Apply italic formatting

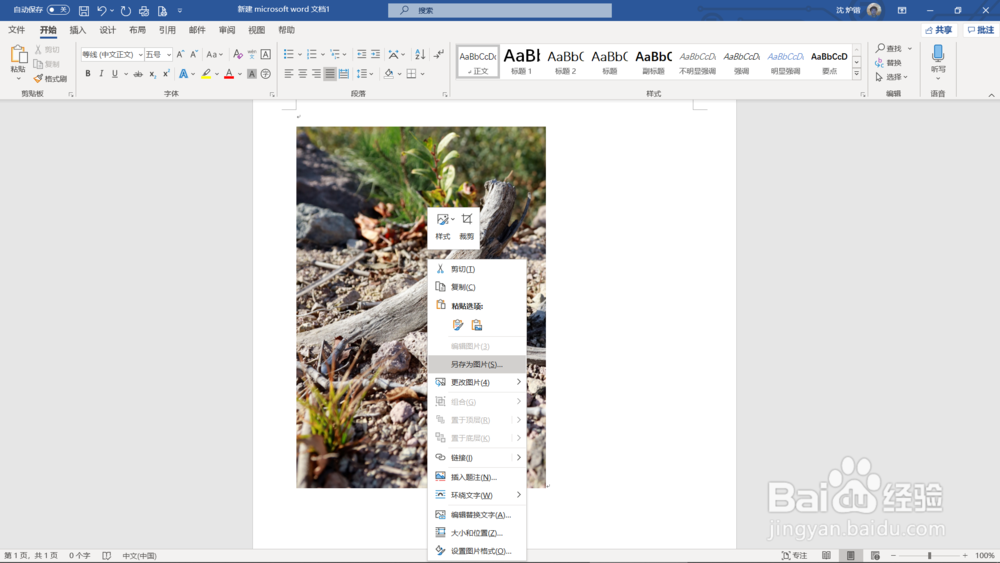click(101, 74)
